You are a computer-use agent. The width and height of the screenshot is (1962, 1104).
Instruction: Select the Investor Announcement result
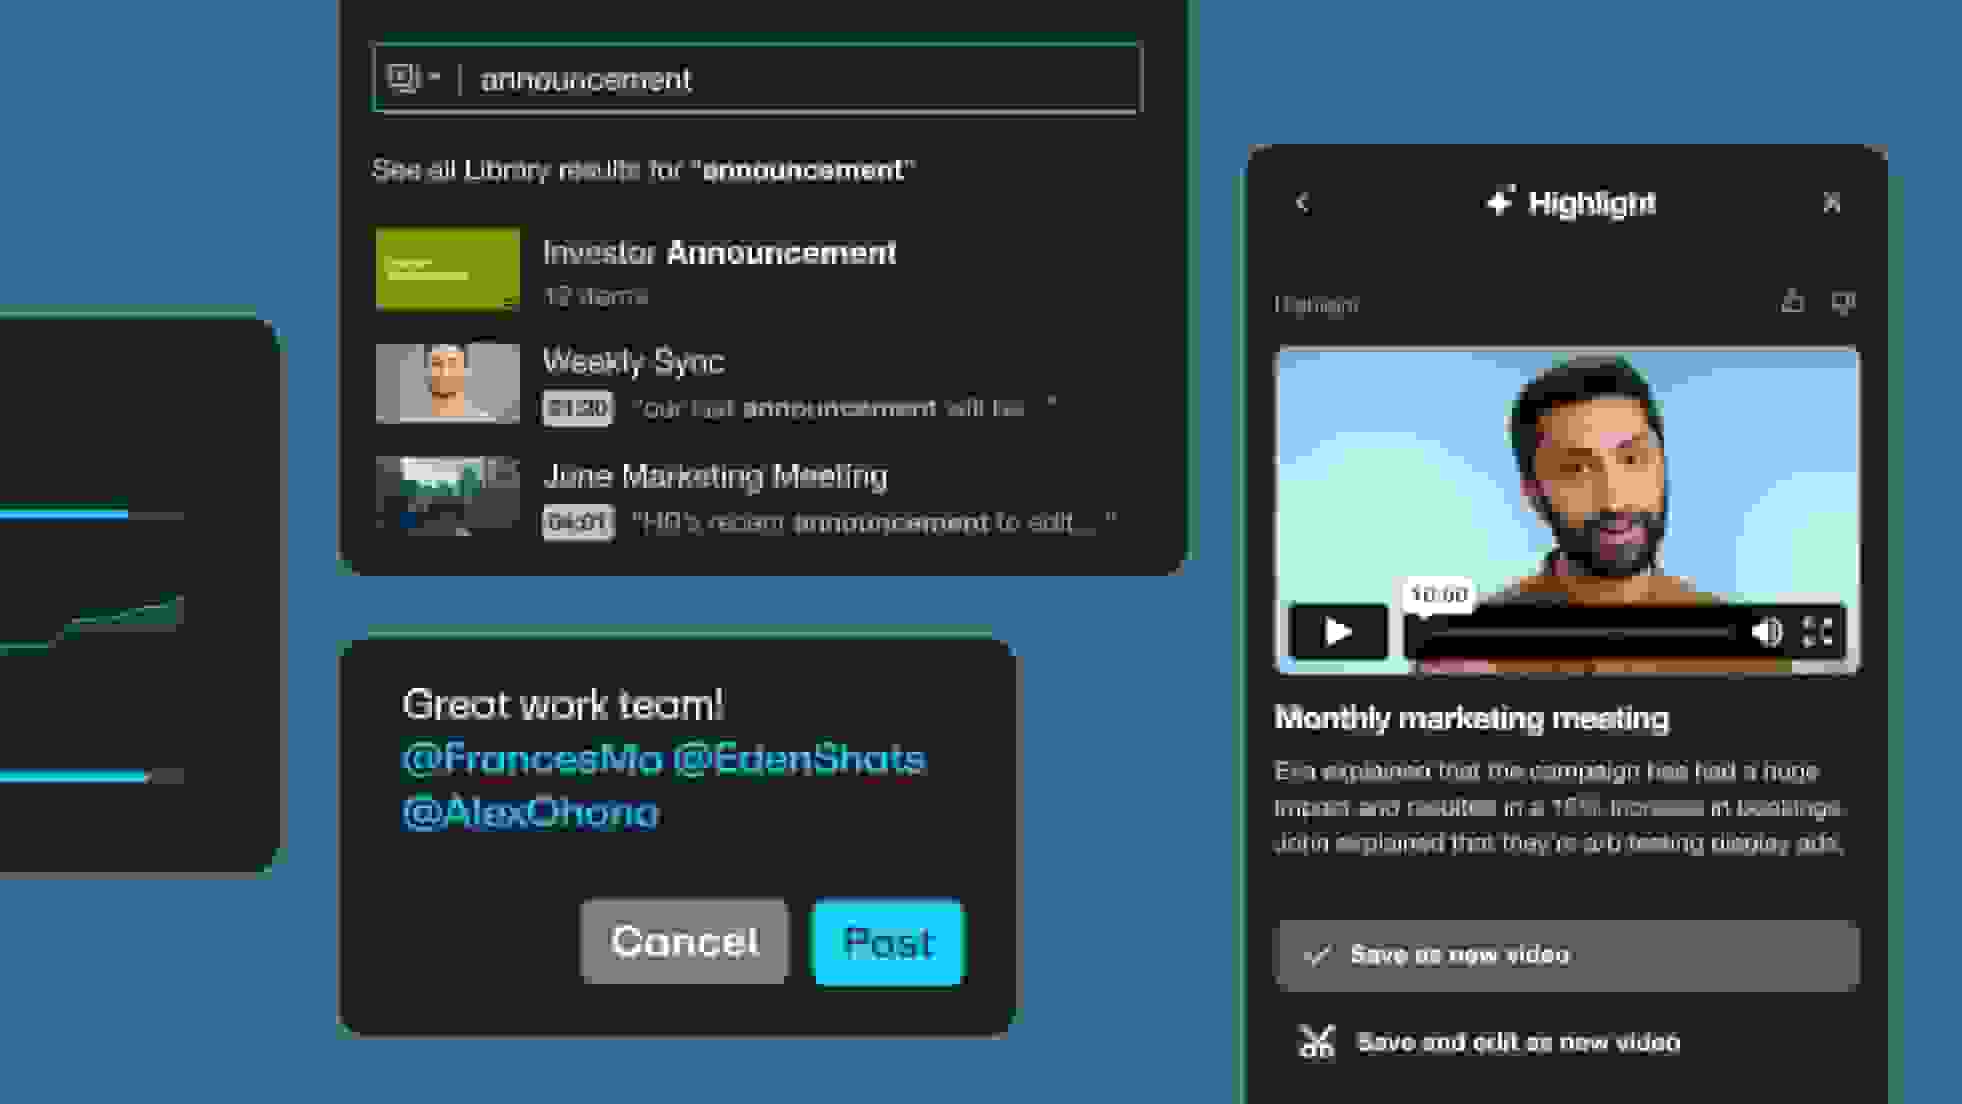[x=719, y=254]
